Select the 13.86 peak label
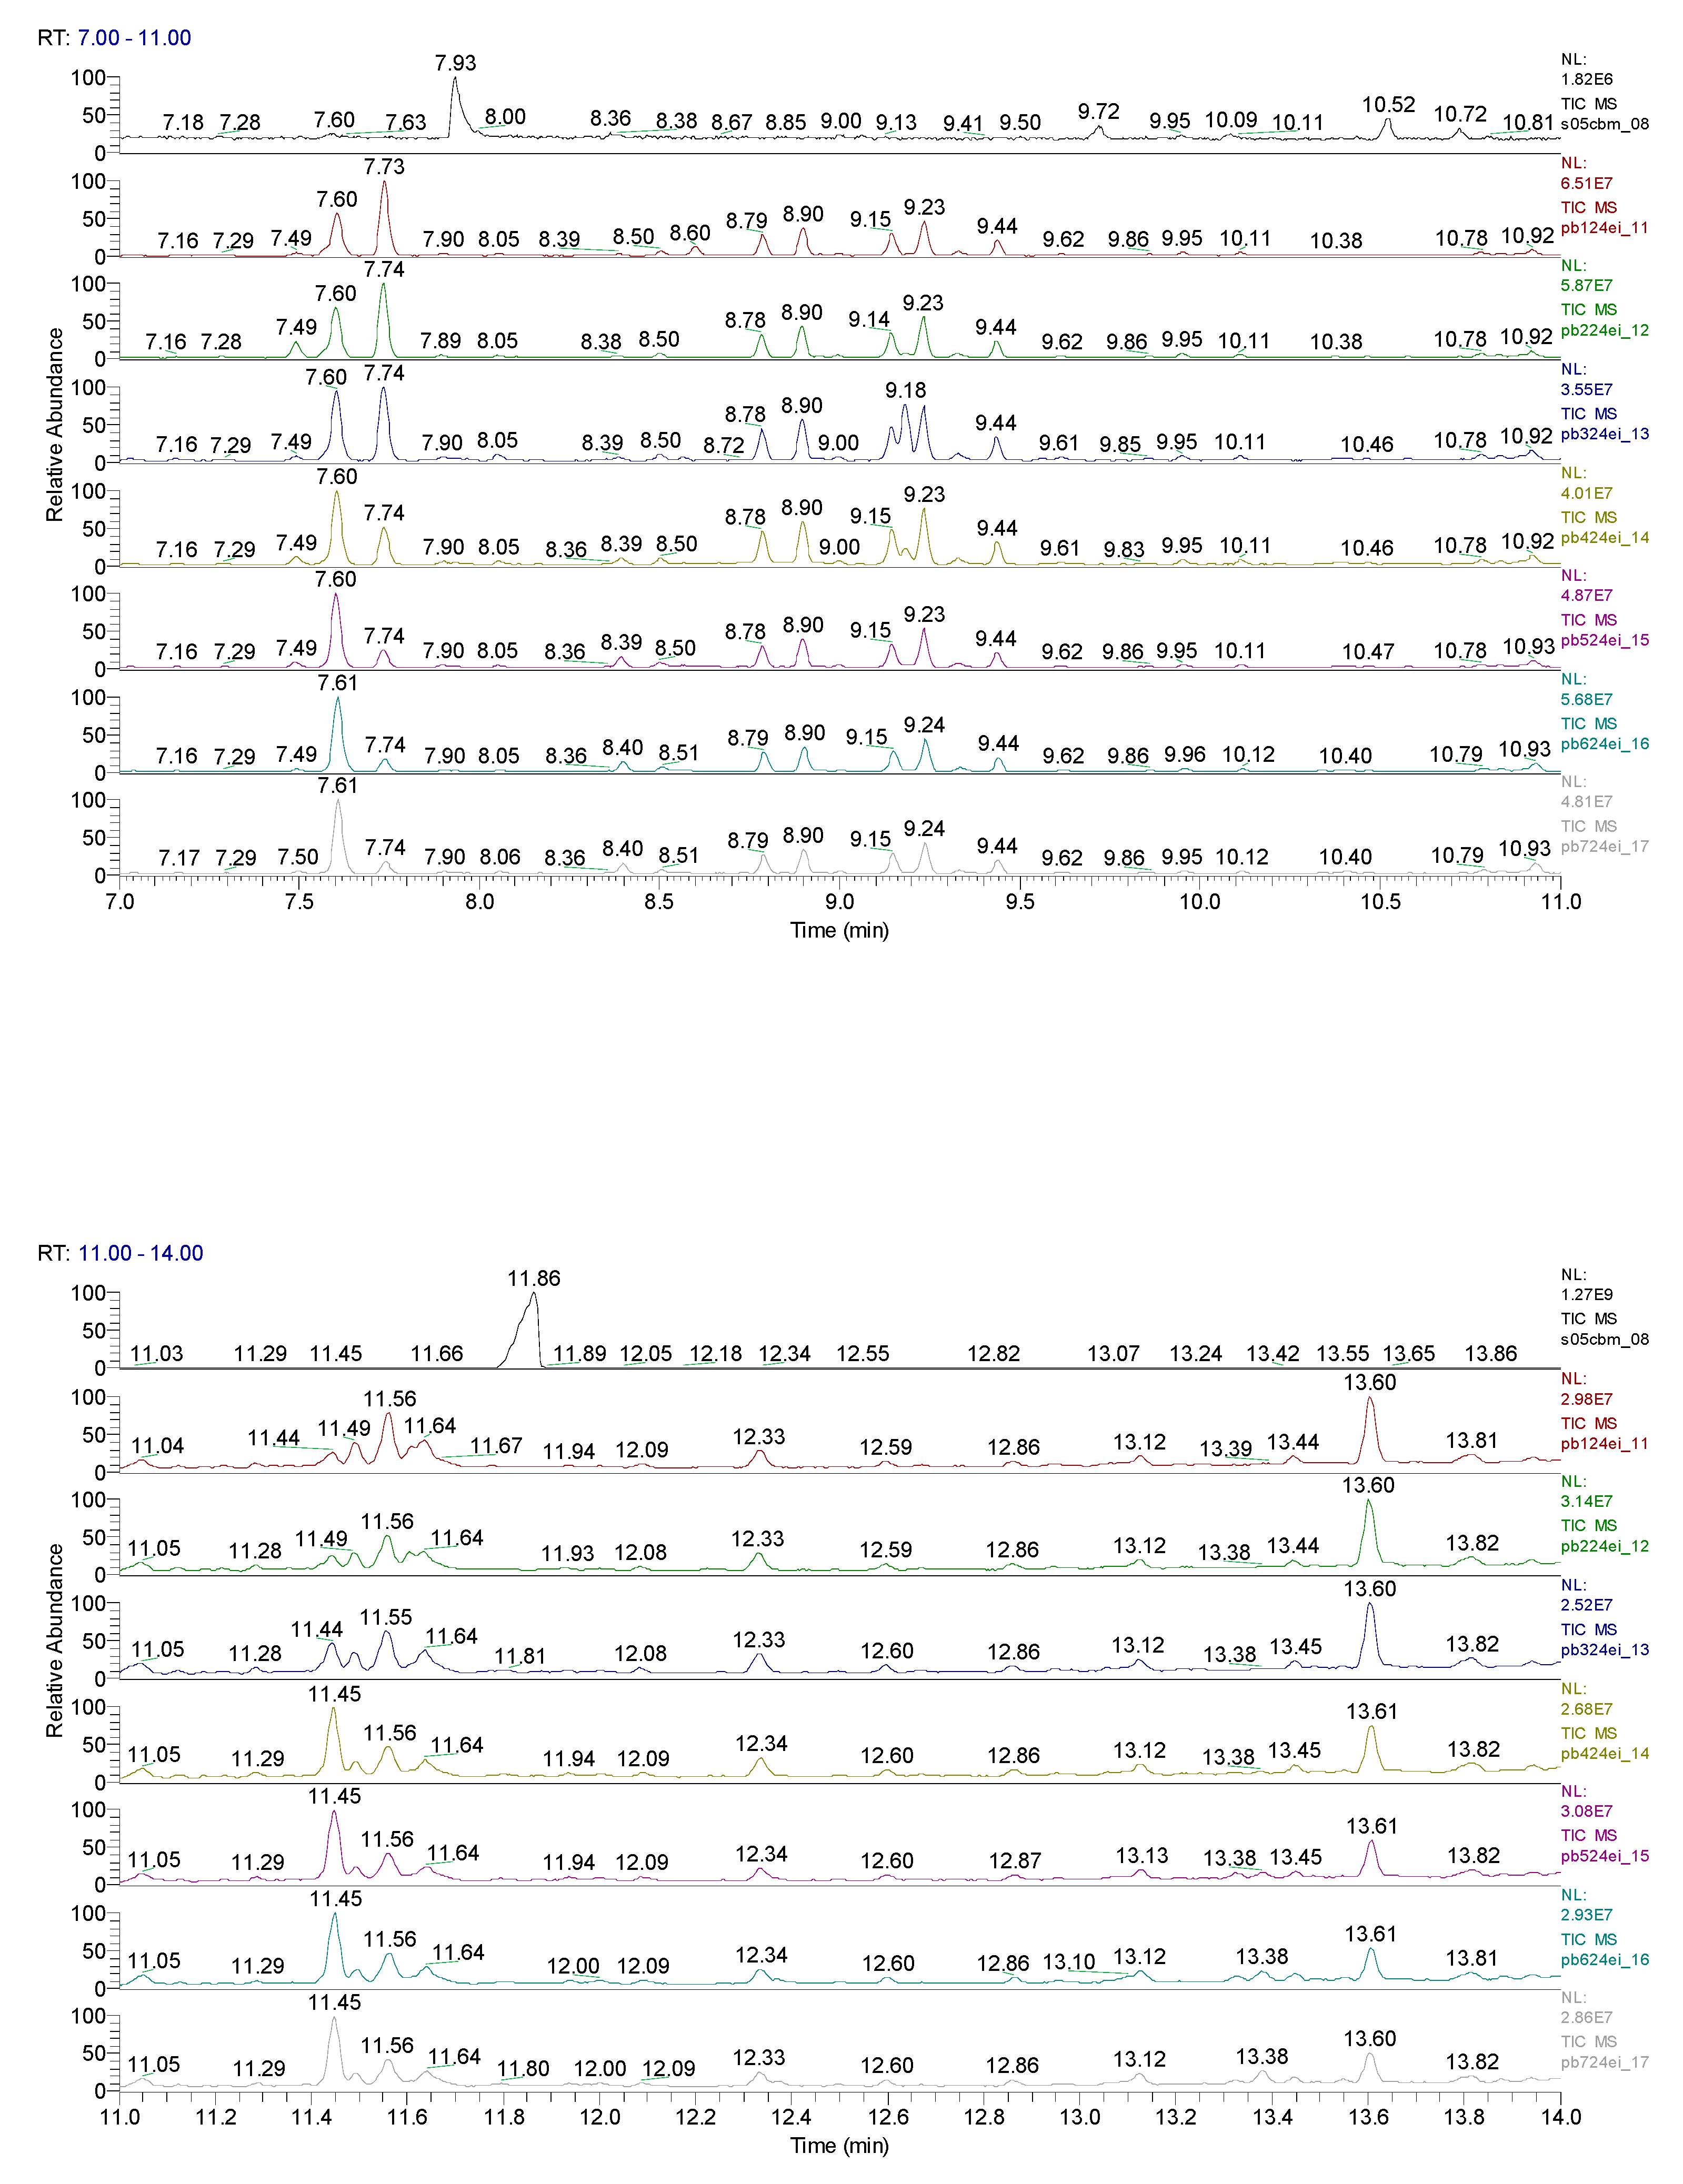 (1491, 1354)
